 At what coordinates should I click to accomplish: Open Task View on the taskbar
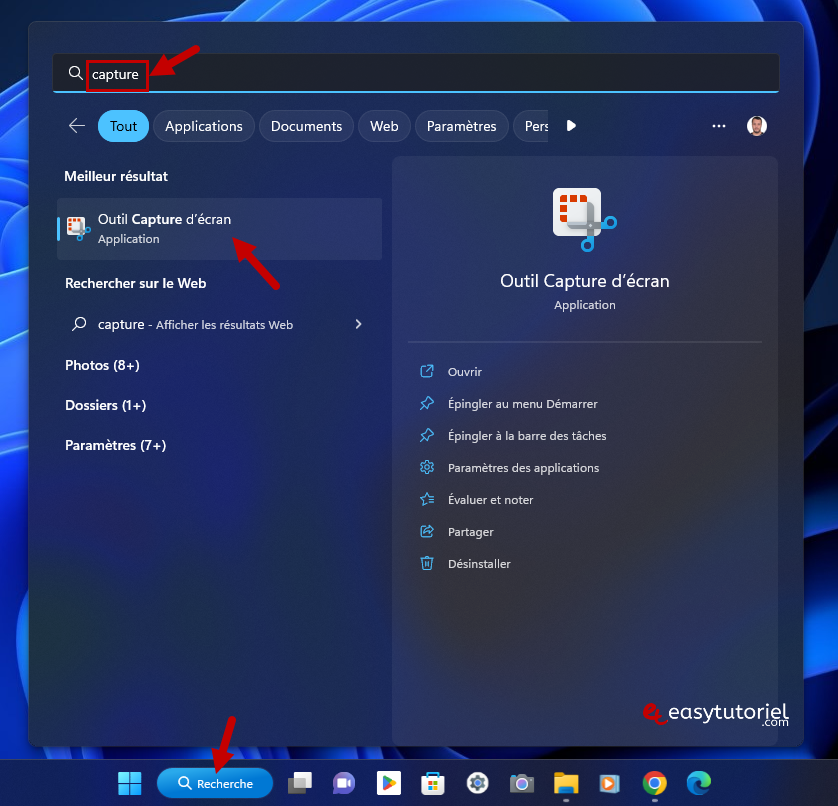pyautogui.click(x=300, y=783)
